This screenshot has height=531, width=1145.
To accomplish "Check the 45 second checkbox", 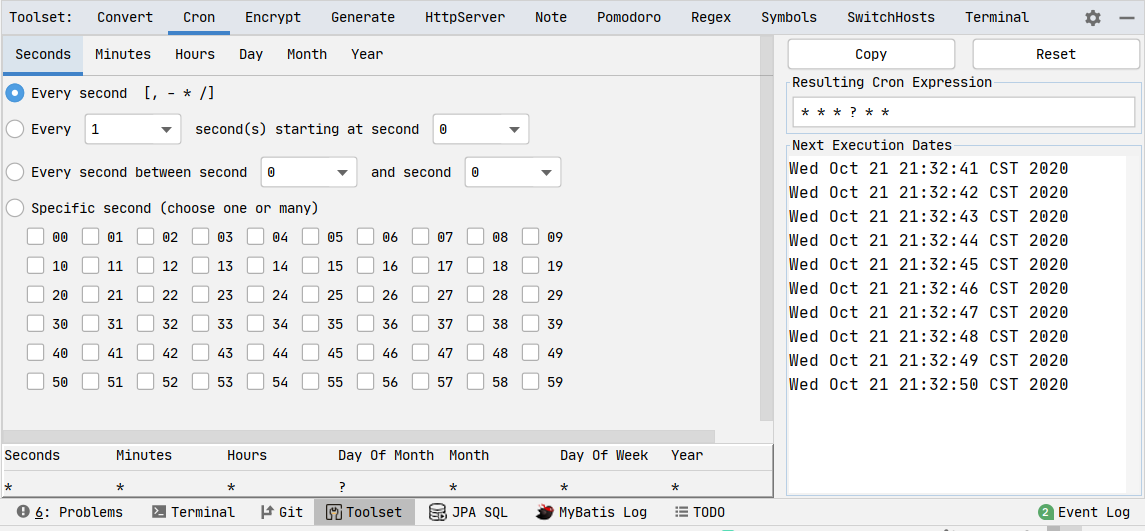I will click(311, 353).
